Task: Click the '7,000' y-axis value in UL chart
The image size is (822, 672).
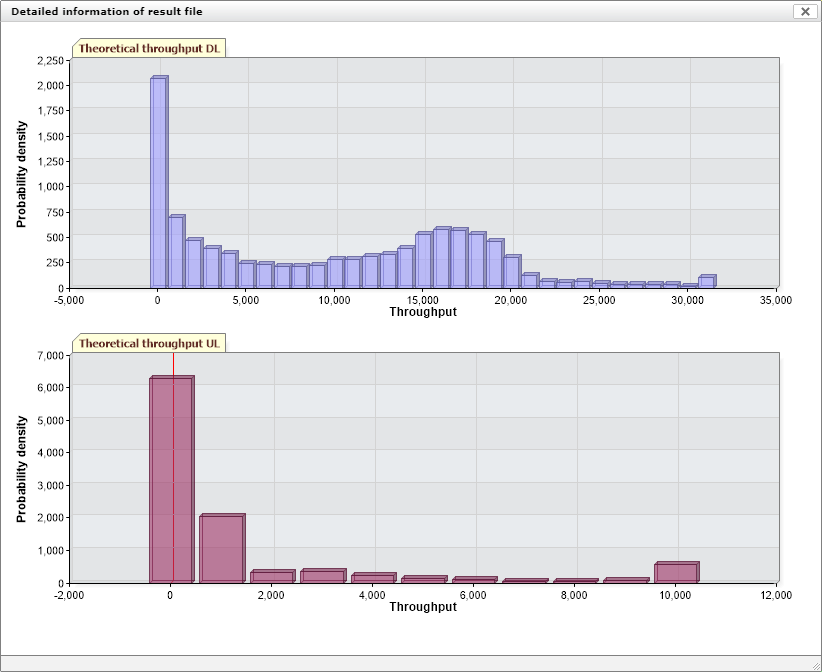Action: point(50,356)
